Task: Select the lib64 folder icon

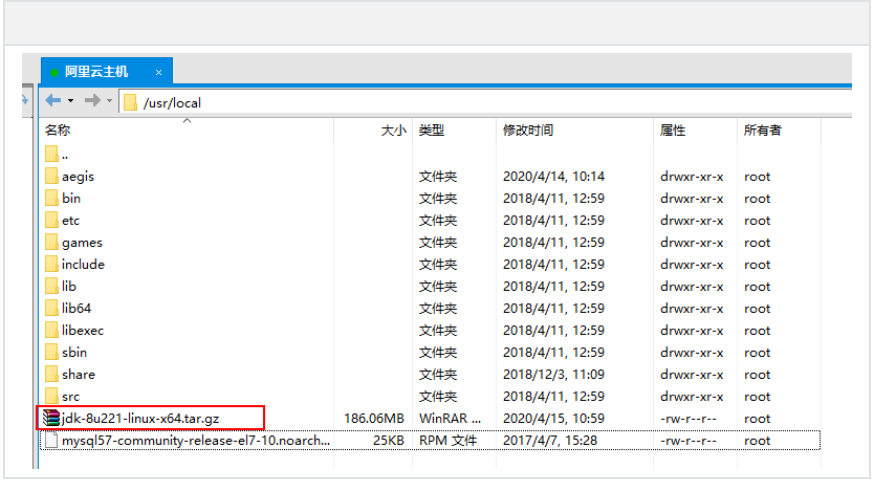Action: click(x=52, y=308)
